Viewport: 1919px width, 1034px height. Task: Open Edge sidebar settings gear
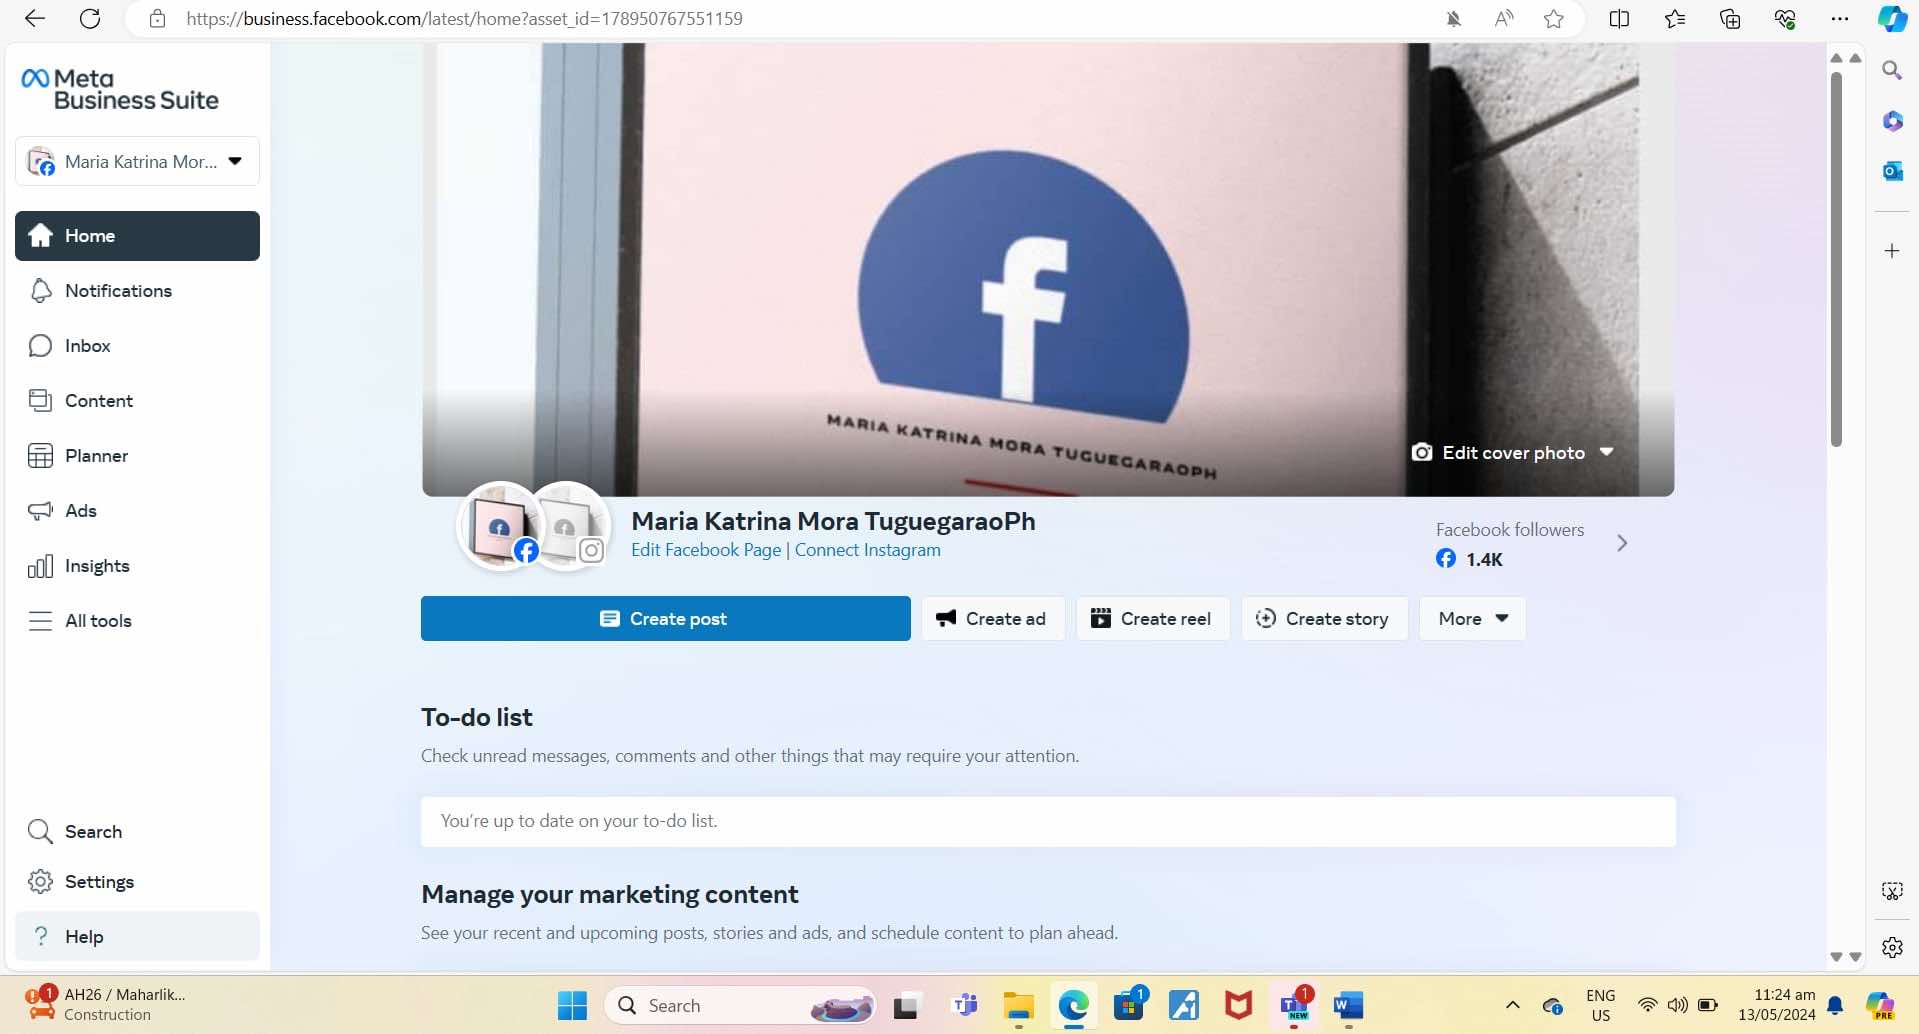coord(1892,947)
